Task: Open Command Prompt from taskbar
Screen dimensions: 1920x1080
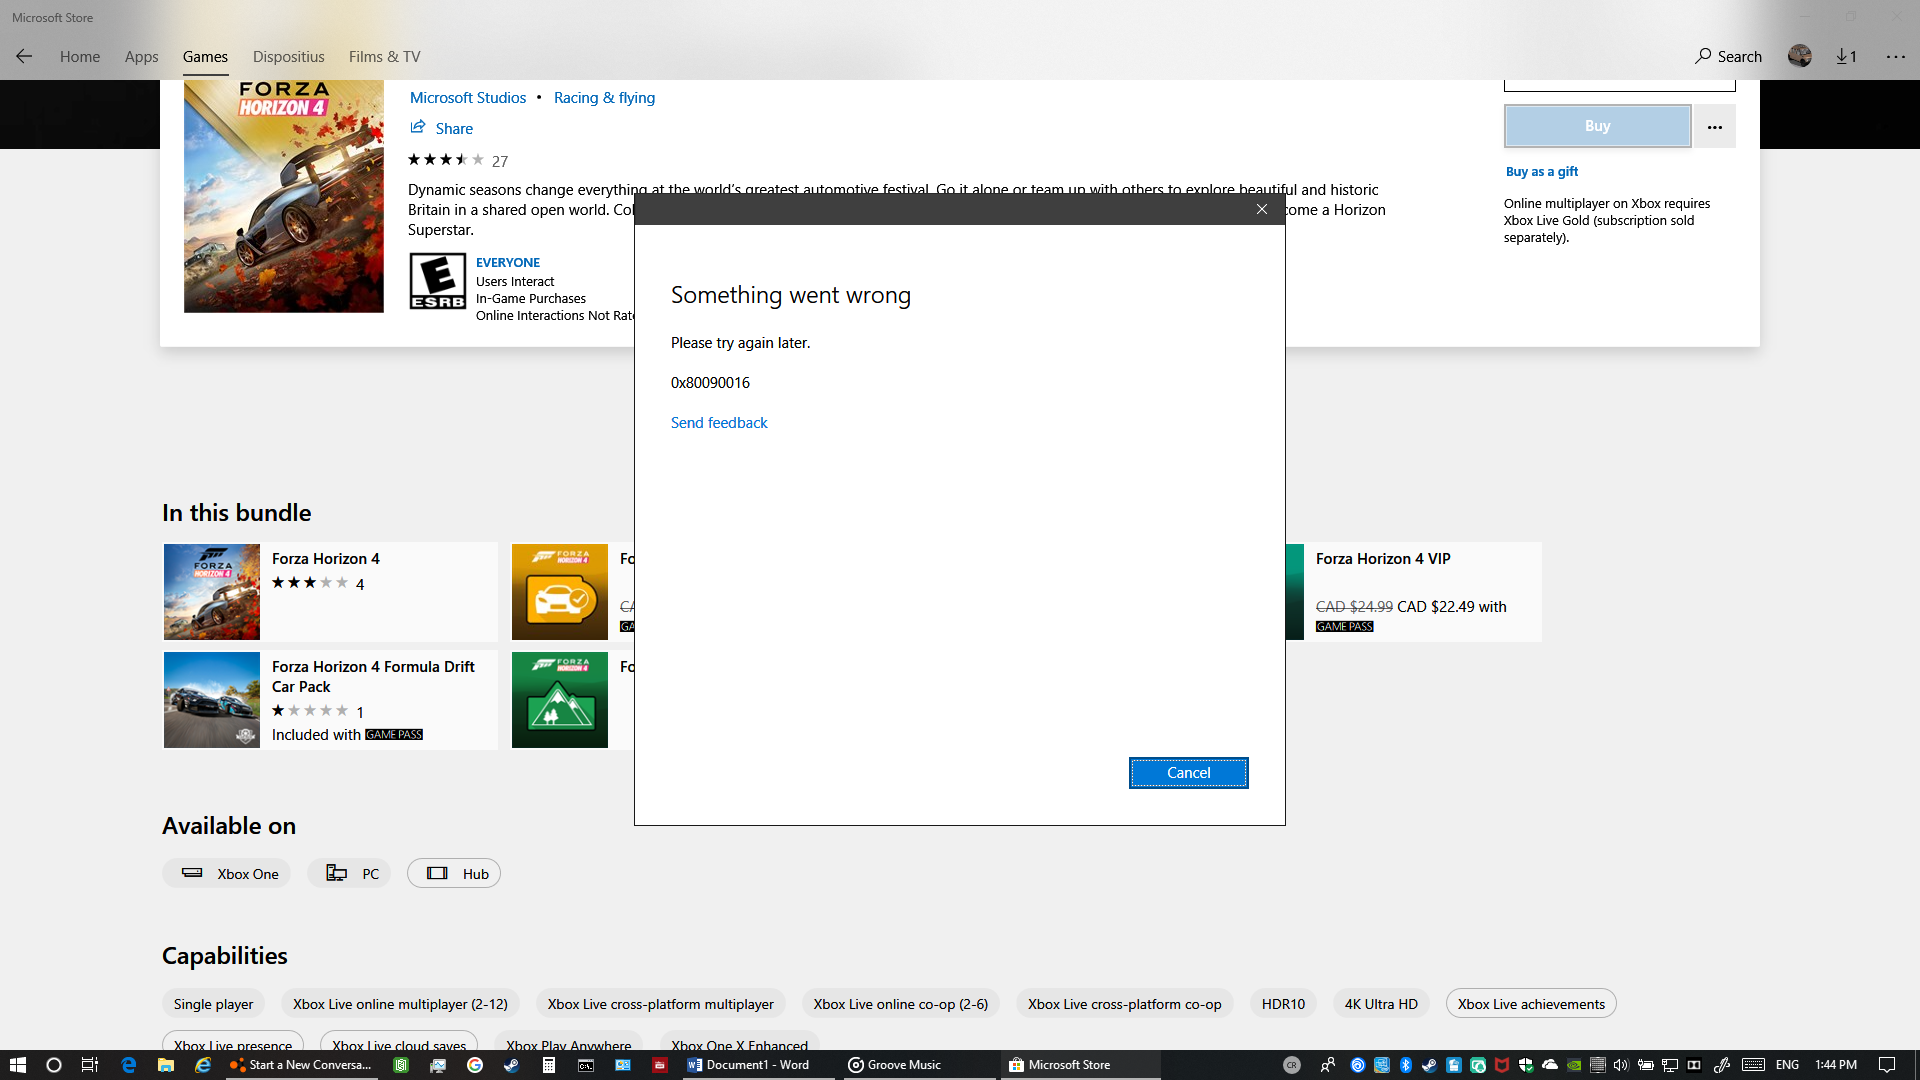Action: tap(586, 1065)
